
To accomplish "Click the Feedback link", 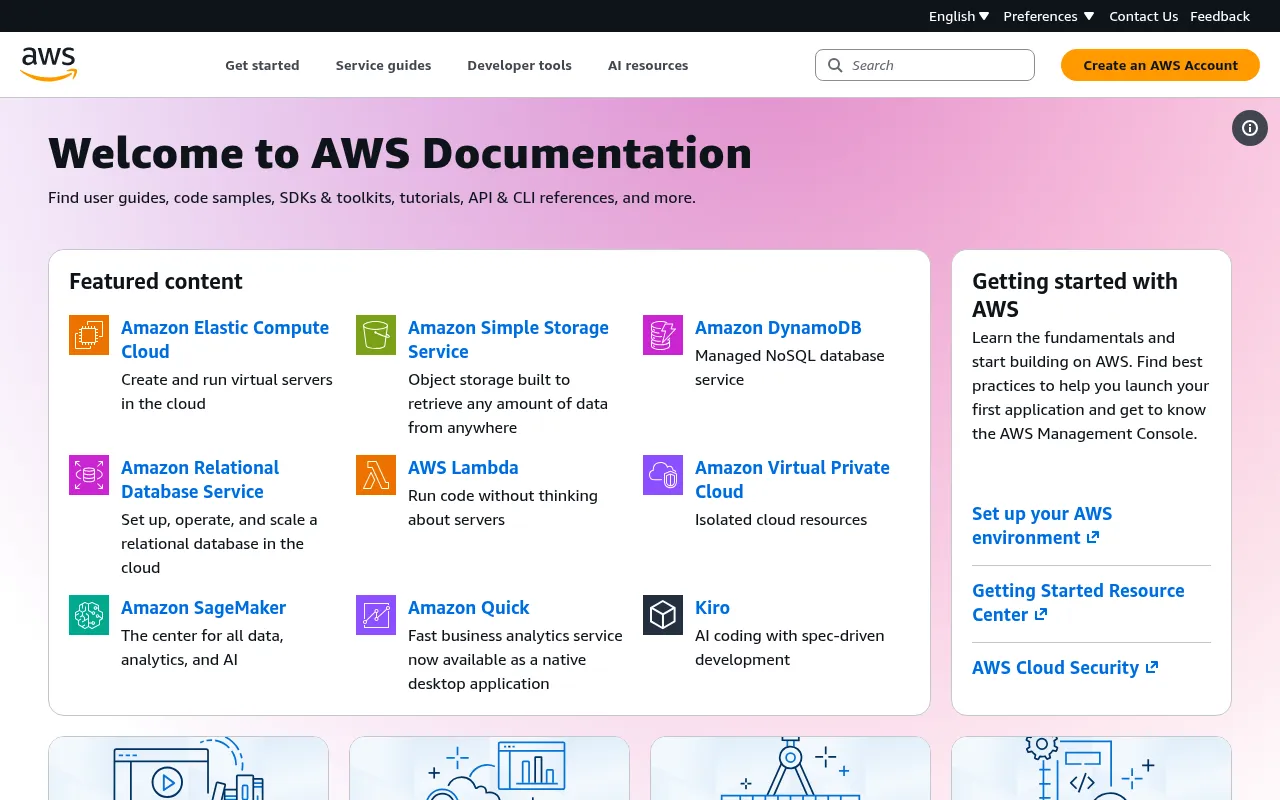I will point(1220,16).
